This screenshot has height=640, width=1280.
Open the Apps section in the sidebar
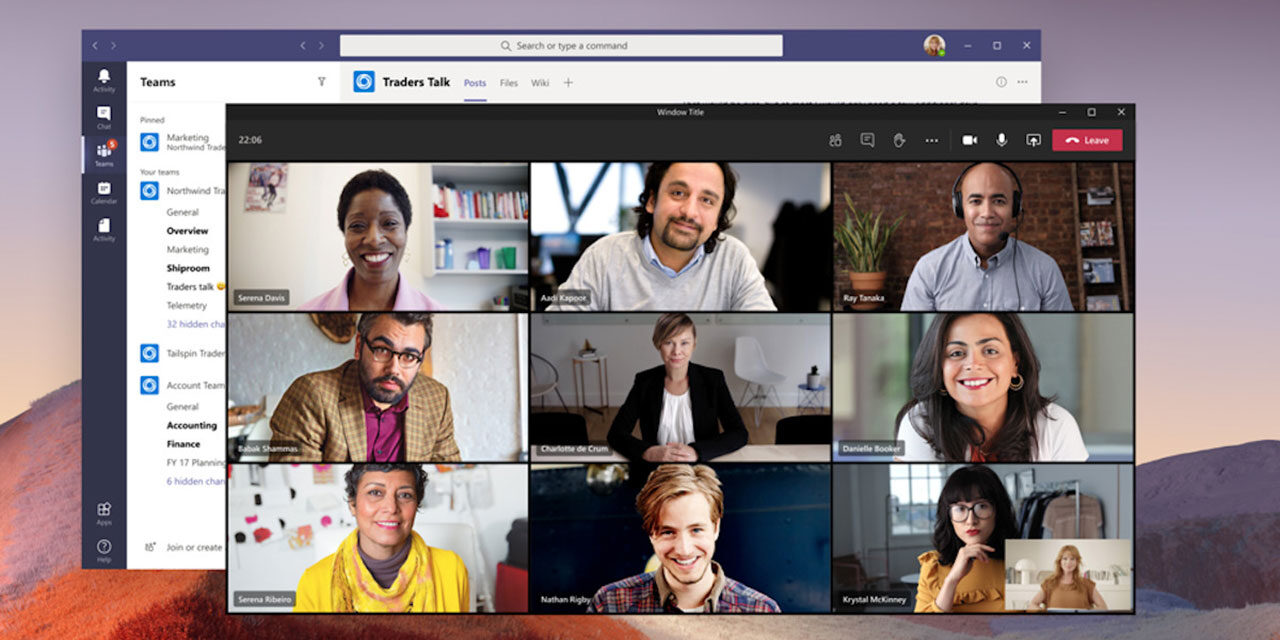103,511
